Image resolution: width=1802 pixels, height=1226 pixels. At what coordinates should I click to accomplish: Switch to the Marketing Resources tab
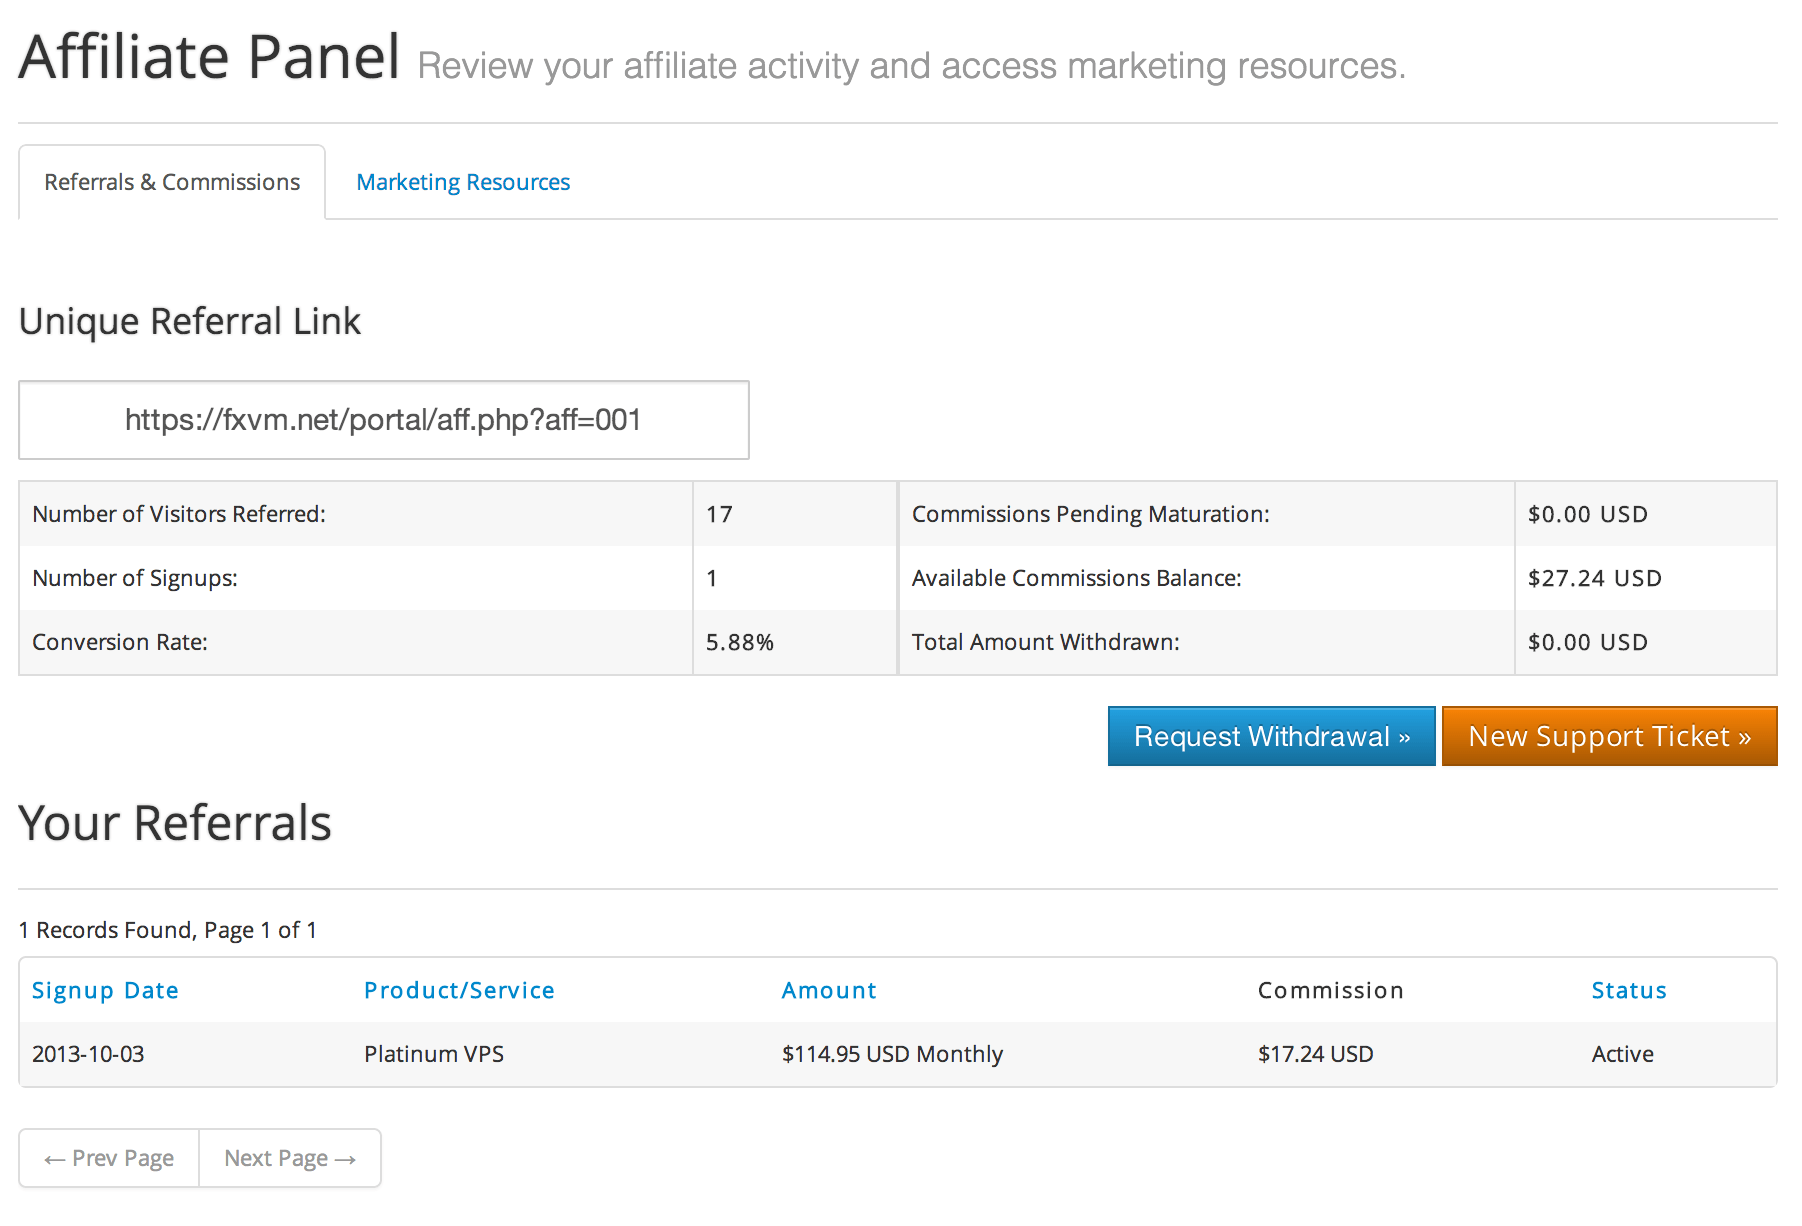tap(463, 182)
